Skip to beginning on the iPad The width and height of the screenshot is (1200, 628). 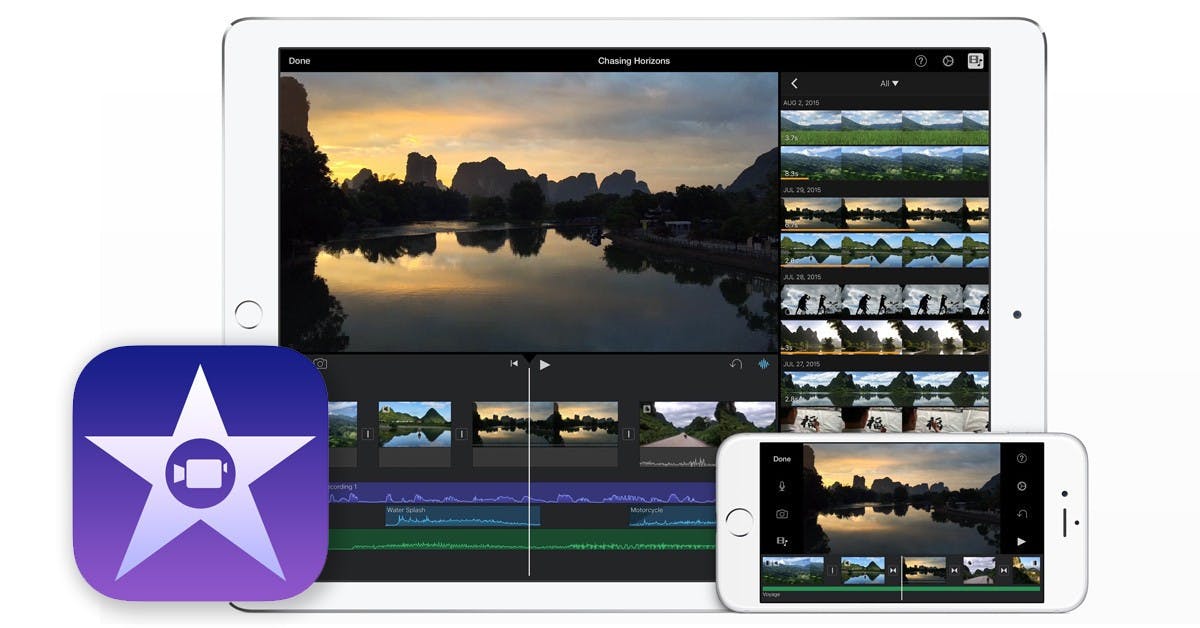pyautogui.click(x=514, y=364)
